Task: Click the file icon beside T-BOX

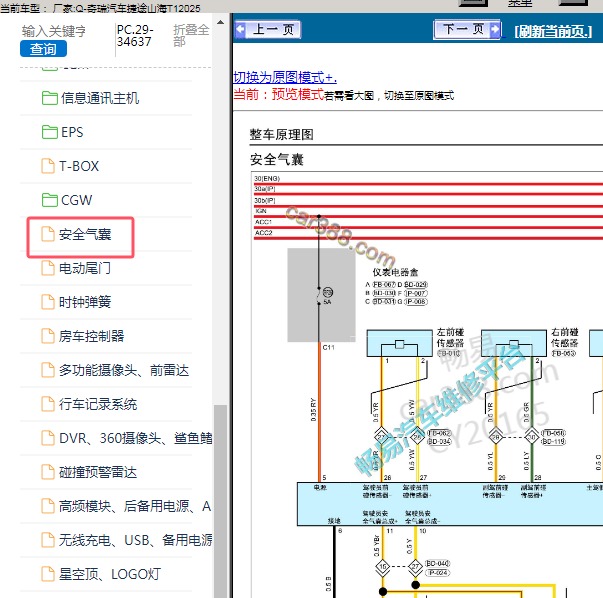Action: 48,166
